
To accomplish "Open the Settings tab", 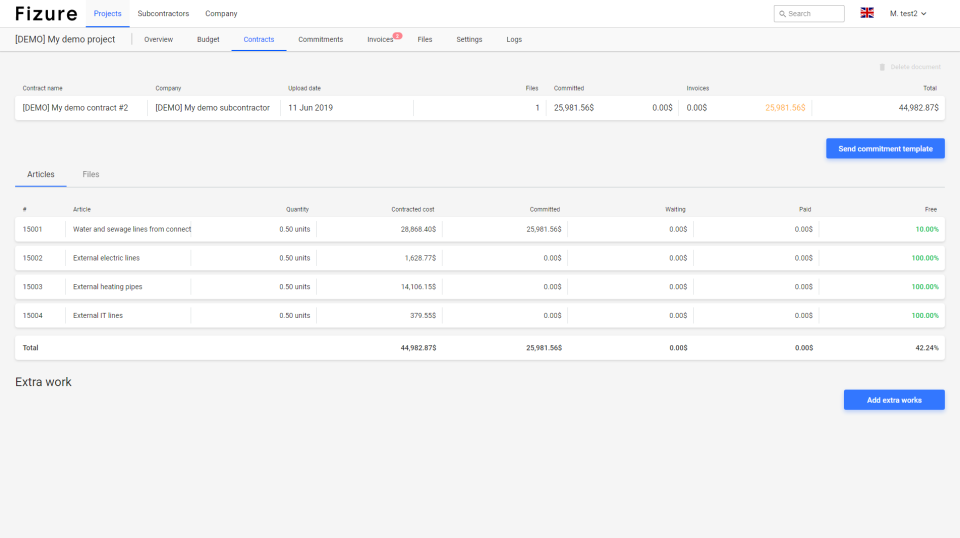I will 469,39.
